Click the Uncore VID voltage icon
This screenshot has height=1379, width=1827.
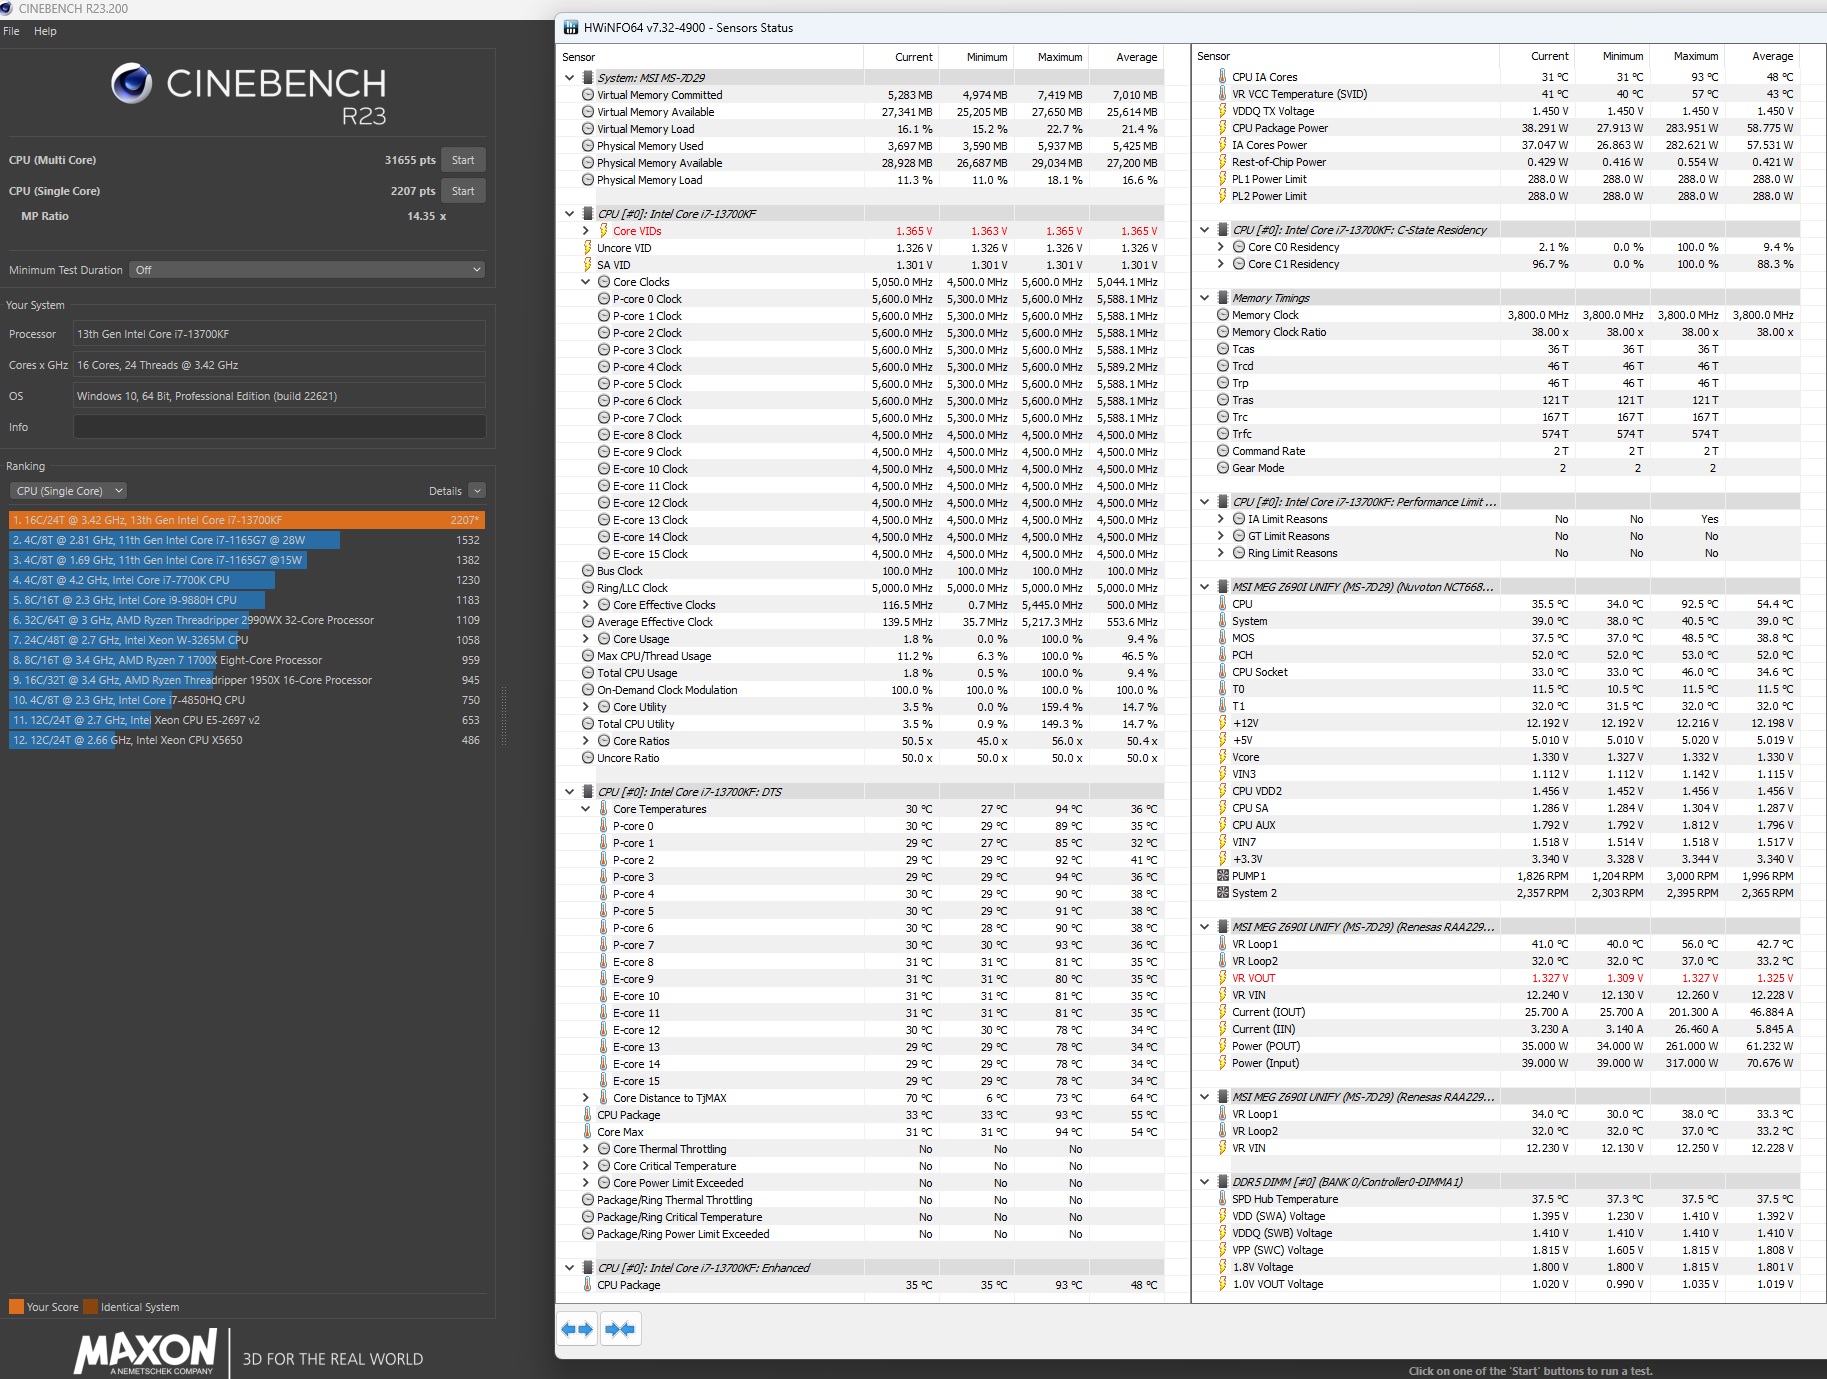588,248
